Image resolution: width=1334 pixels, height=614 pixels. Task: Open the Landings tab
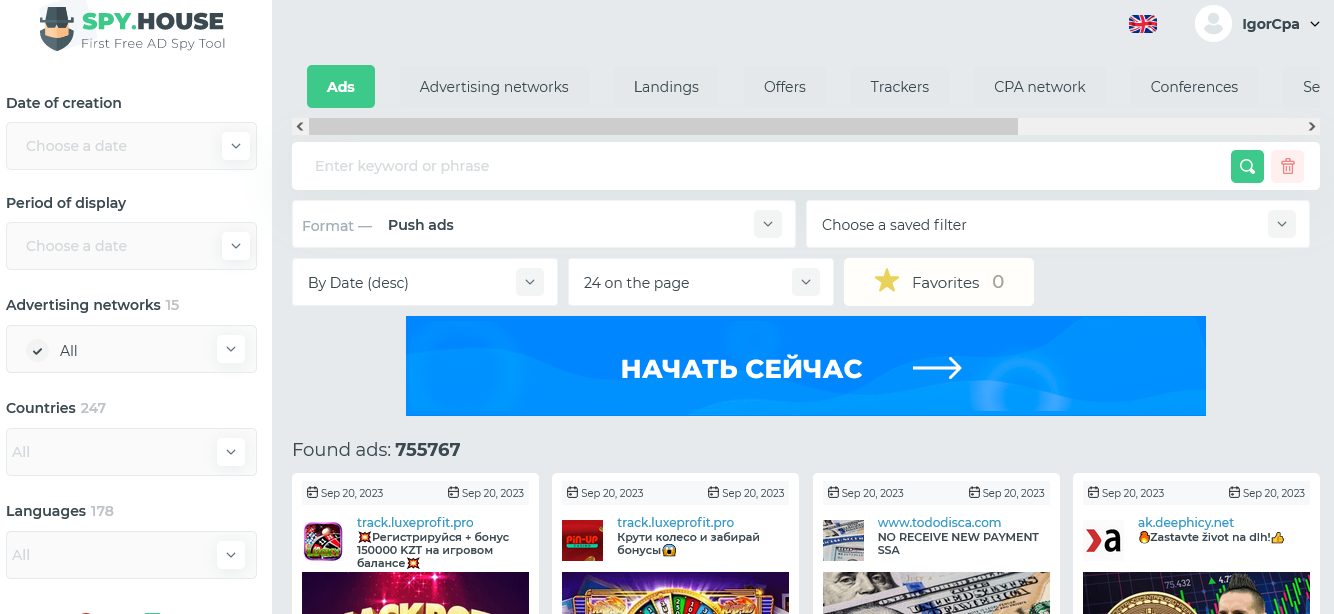[x=666, y=87]
